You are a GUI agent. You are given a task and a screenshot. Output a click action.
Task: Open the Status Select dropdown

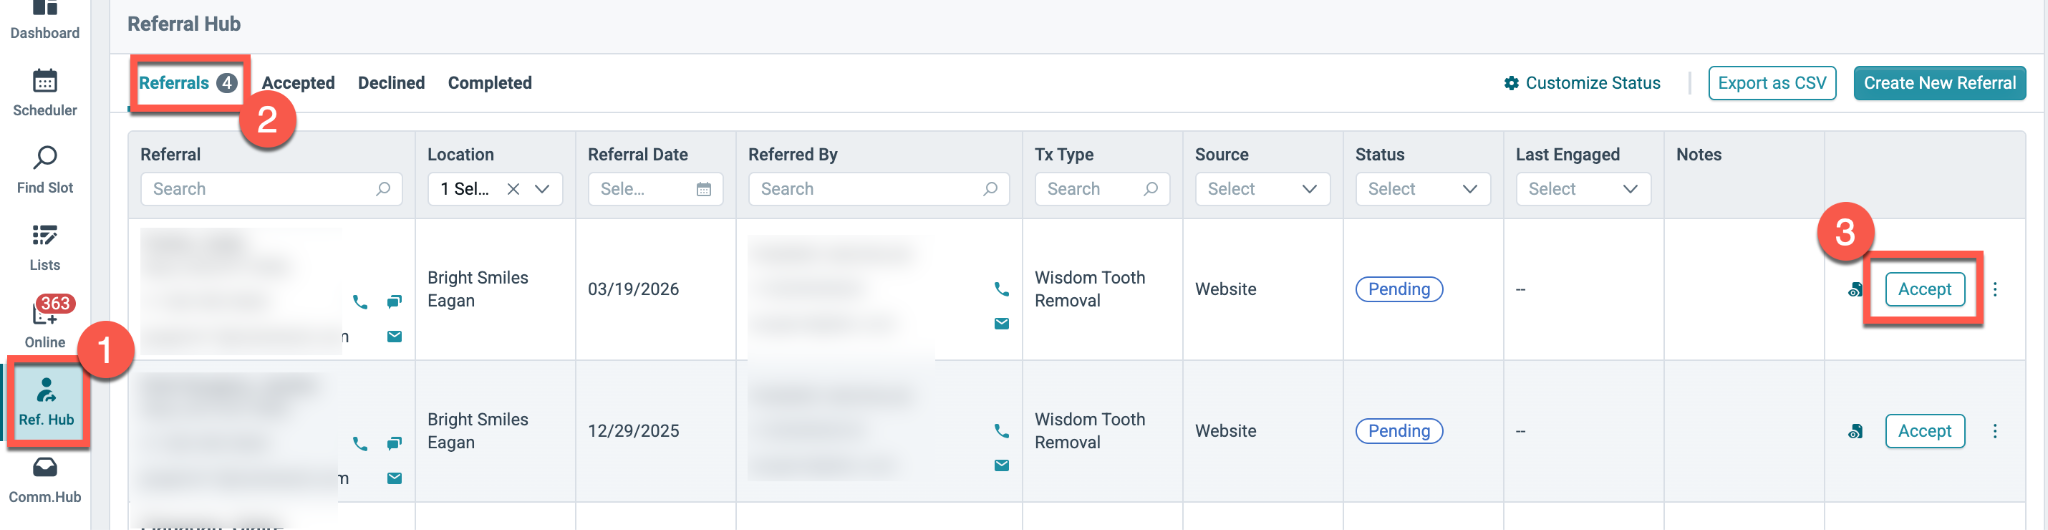click(x=1422, y=189)
